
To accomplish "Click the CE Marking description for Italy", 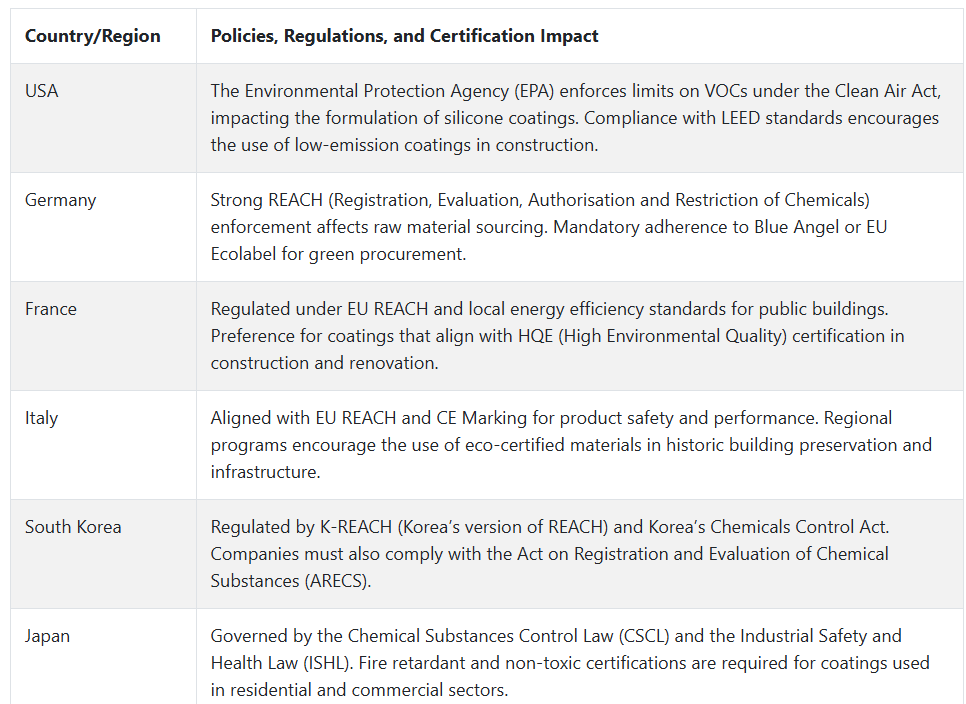I will 571,445.
